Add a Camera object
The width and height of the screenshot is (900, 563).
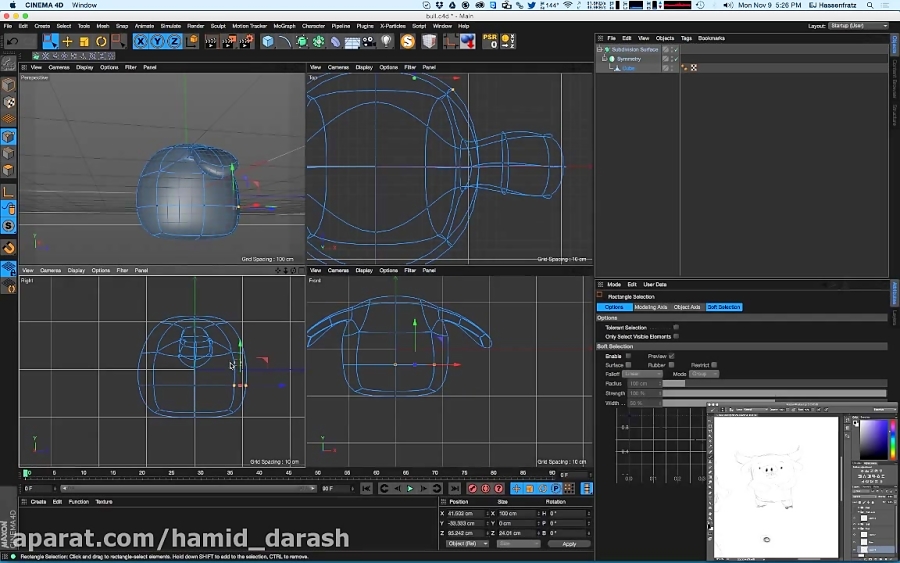point(369,41)
